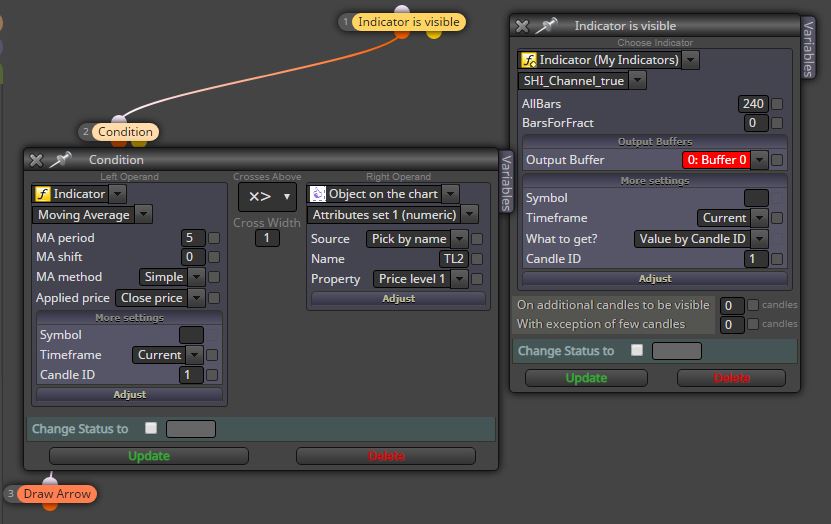
Task: Click Update in the Condition panel
Action: click(149, 456)
